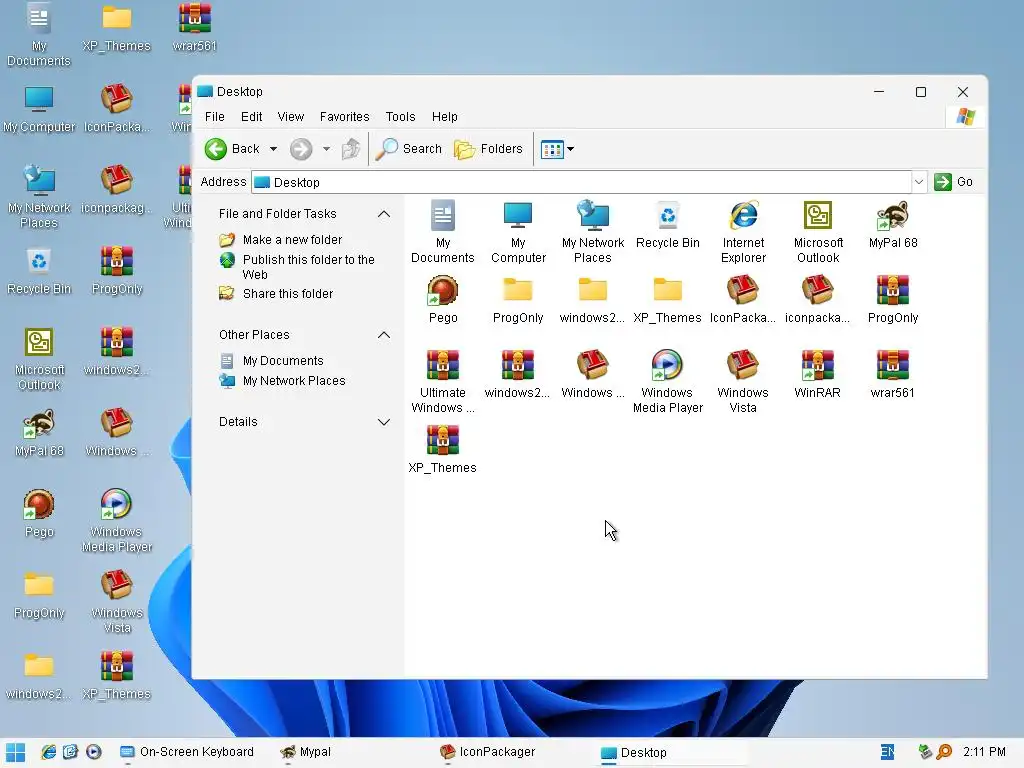
Task: Select Ultimate Windows archive in Explorer window
Action: point(443,381)
